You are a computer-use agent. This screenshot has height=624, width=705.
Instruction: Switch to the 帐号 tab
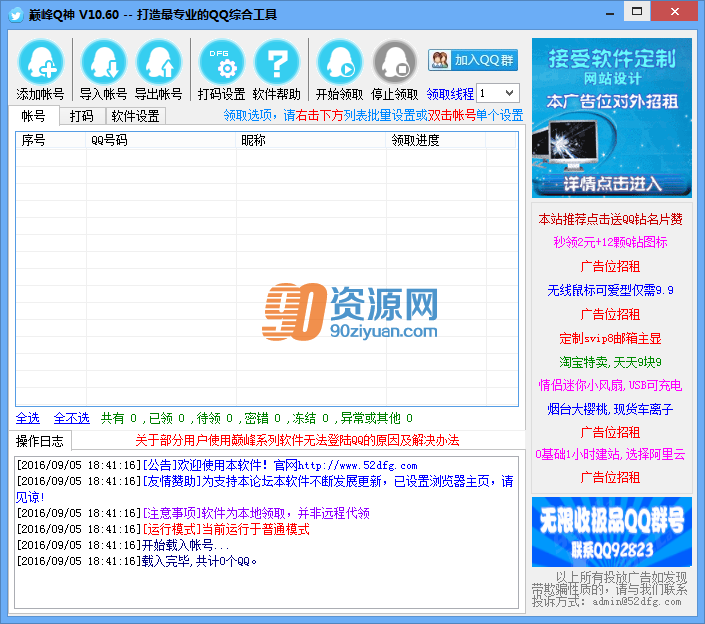point(34,116)
